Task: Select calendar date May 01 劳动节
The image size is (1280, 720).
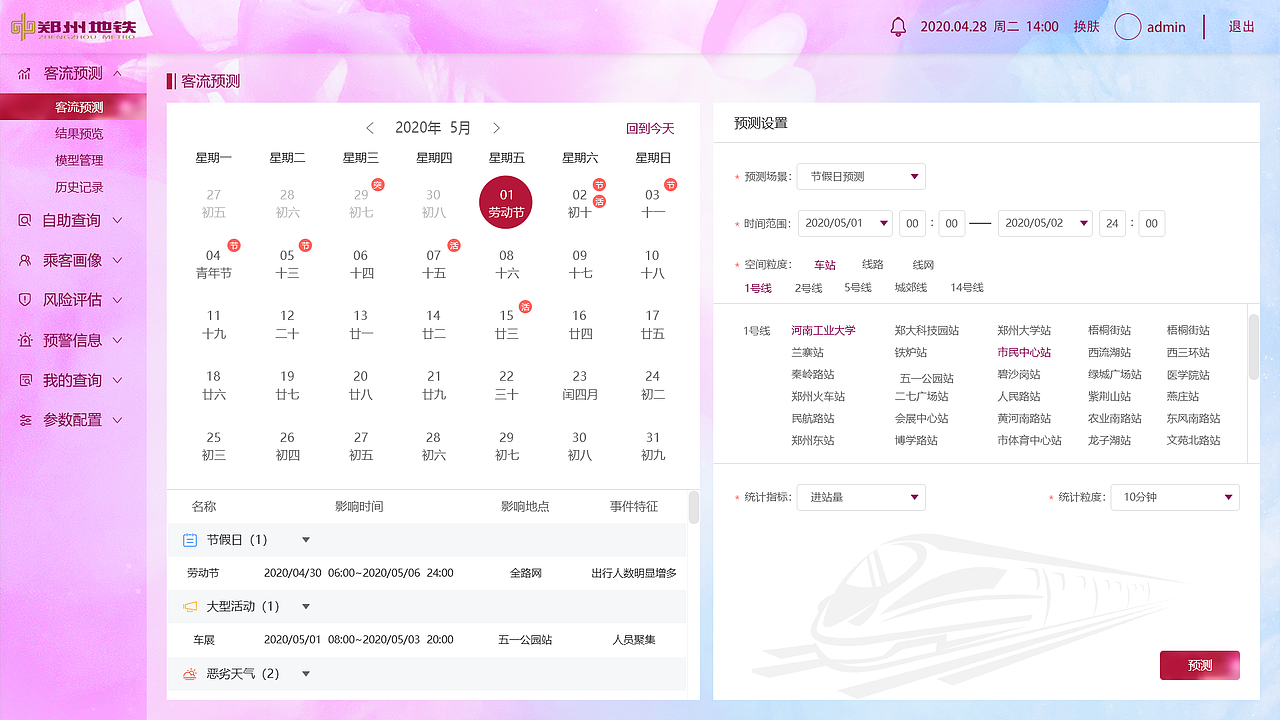Action: (506, 202)
